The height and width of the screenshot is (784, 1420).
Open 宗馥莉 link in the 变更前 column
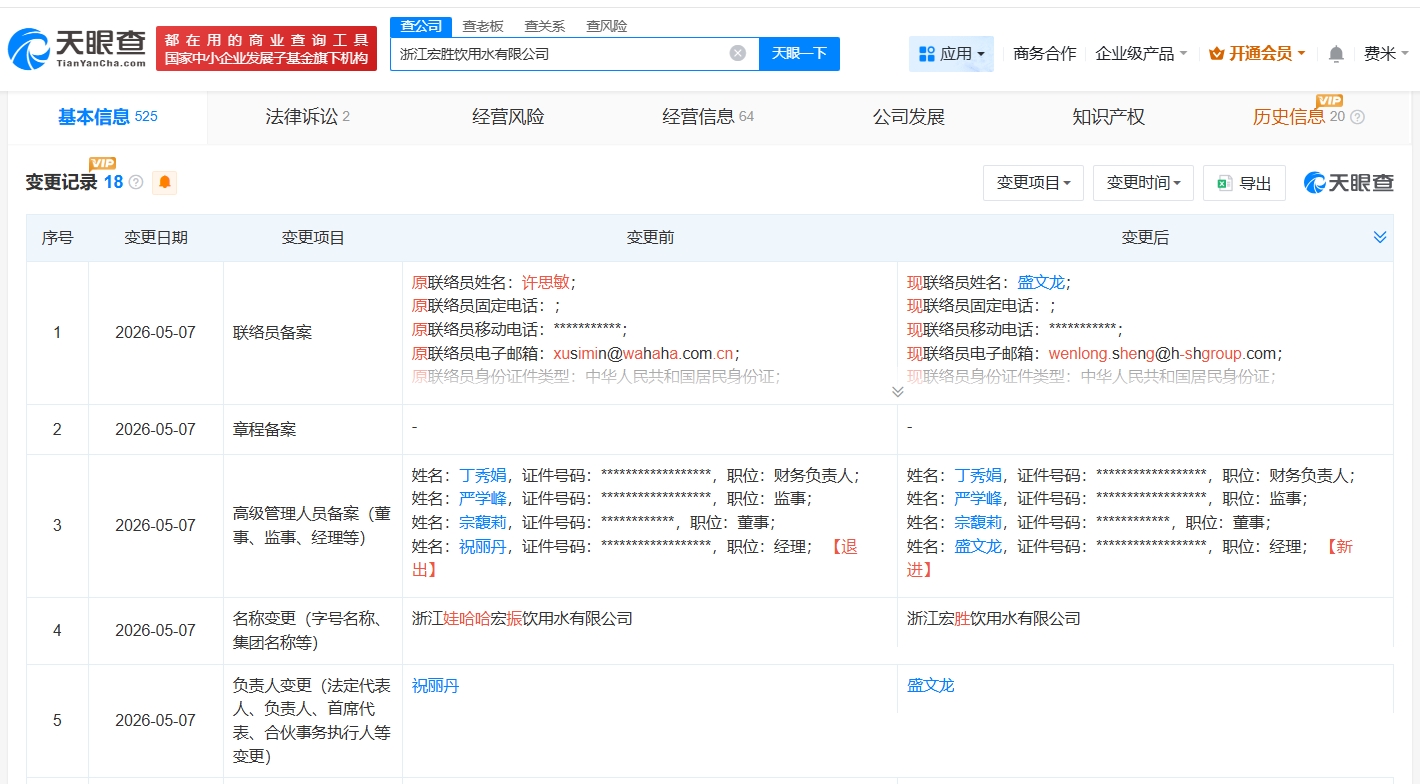[484, 522]
